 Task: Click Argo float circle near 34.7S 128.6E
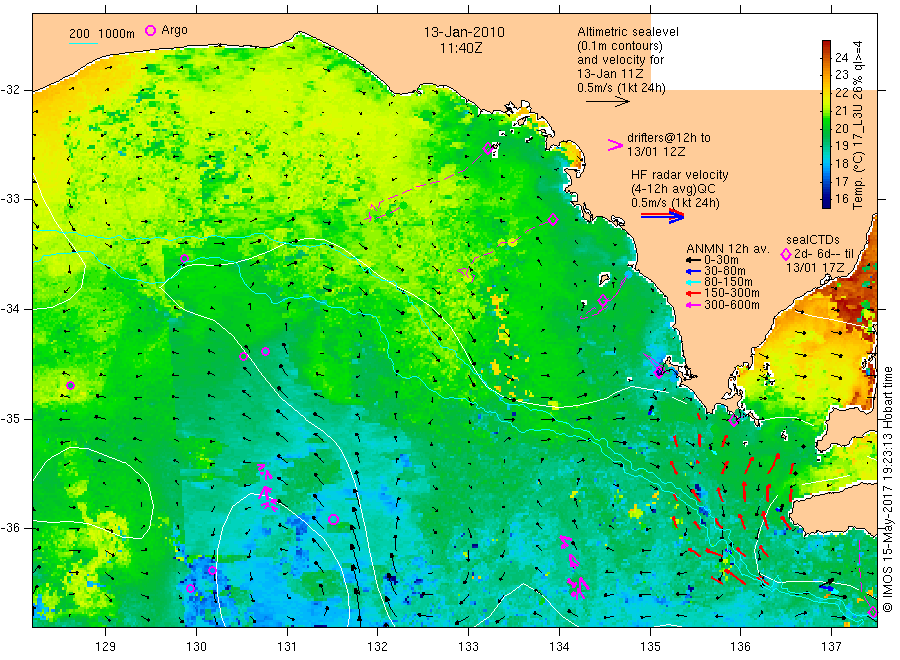click(71, 385)
